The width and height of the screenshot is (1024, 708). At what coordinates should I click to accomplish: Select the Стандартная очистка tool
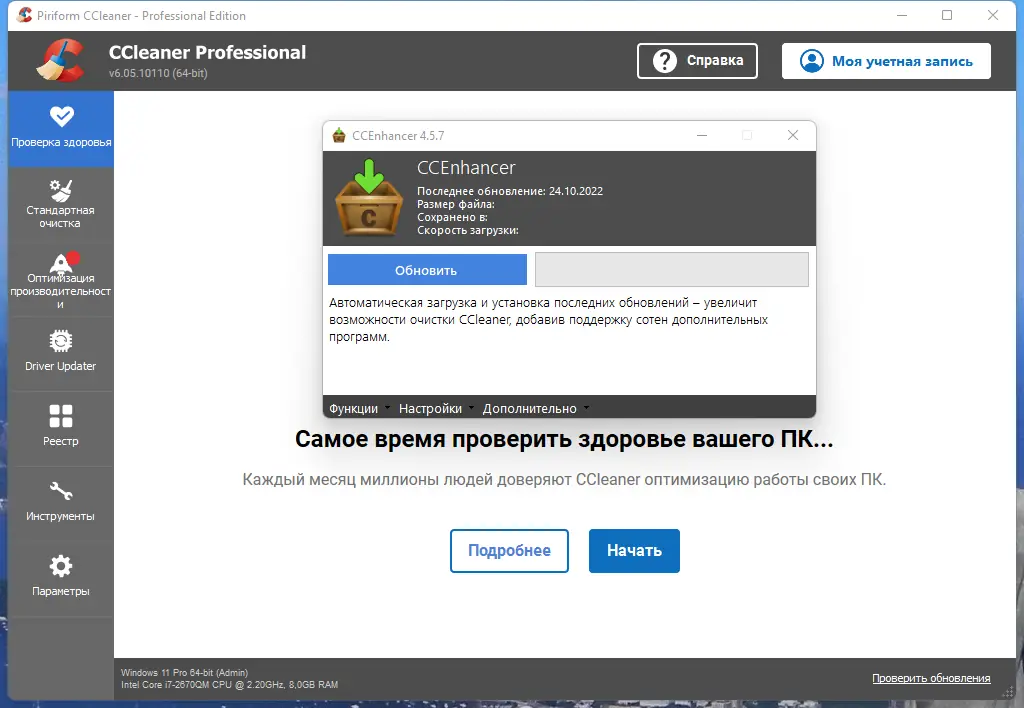[x=61, y=203]
